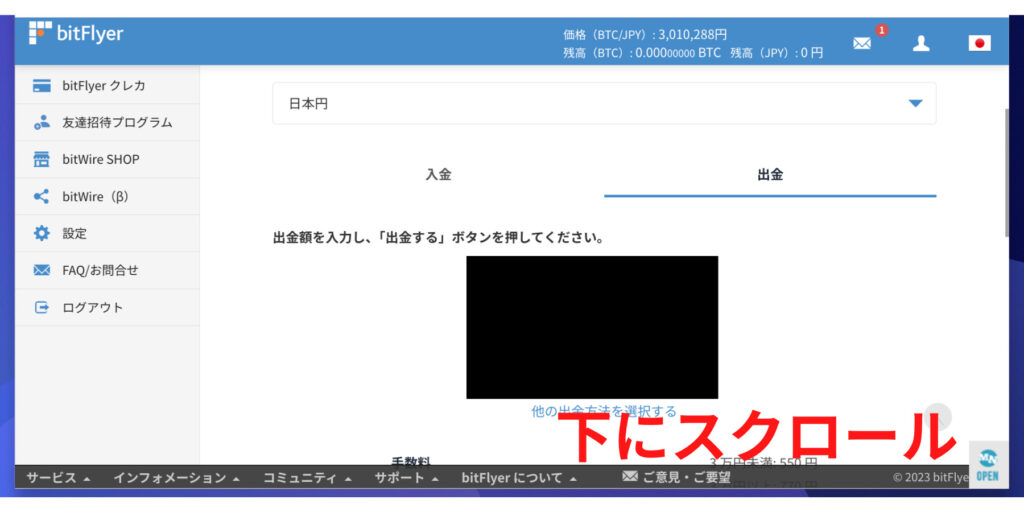Click the ご意見・ご要望 envelope icon
1024x512 pixels.
(x=630, y=477)
